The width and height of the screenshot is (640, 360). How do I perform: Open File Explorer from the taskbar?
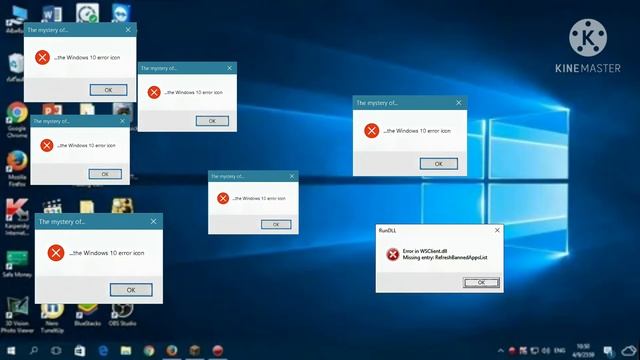[x=126, y=351]
